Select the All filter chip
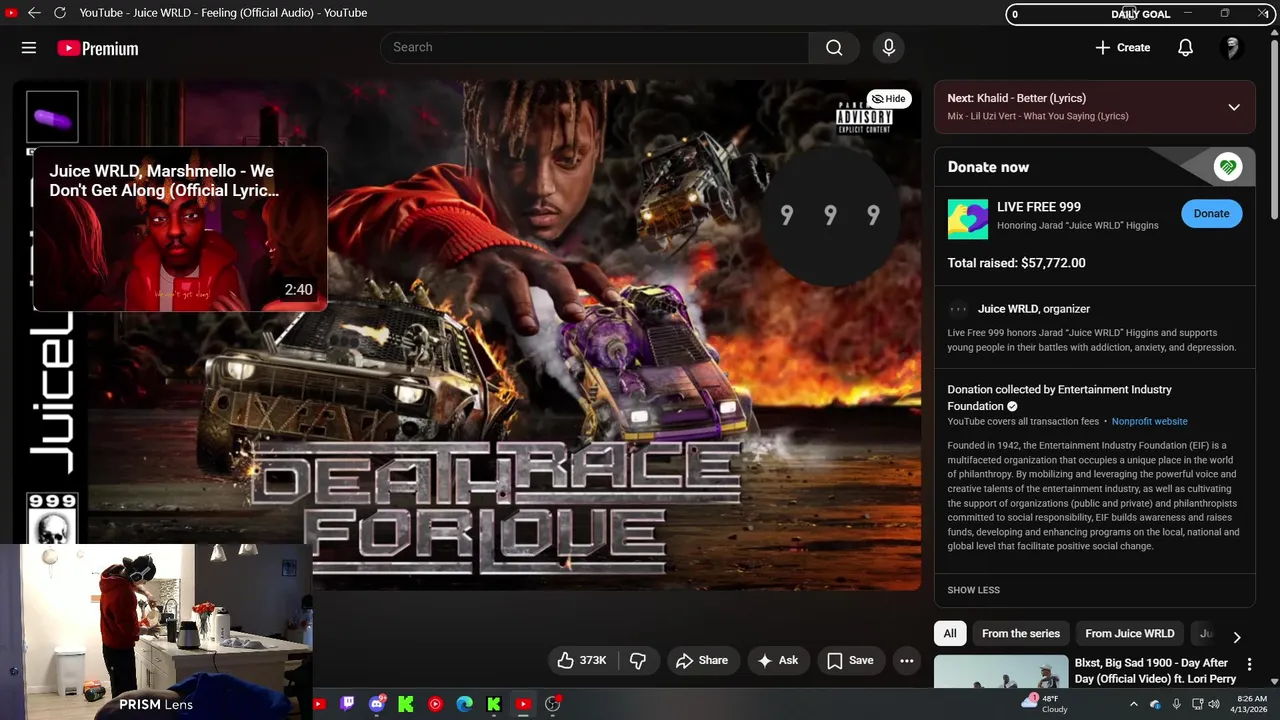 tap(950, 633)
